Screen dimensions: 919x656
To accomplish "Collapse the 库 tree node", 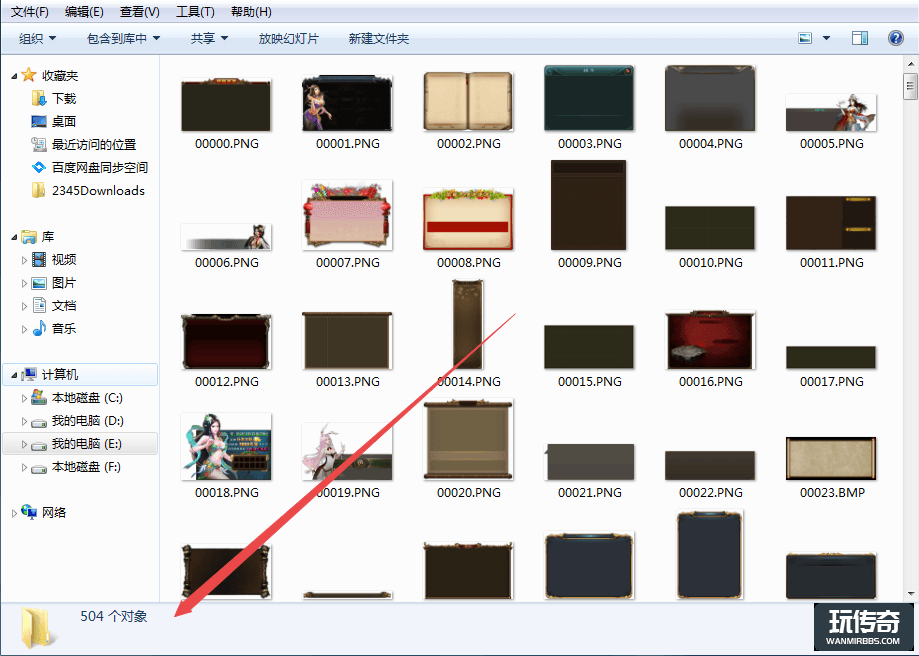I will pyautogui.click(x=14, y=237).
